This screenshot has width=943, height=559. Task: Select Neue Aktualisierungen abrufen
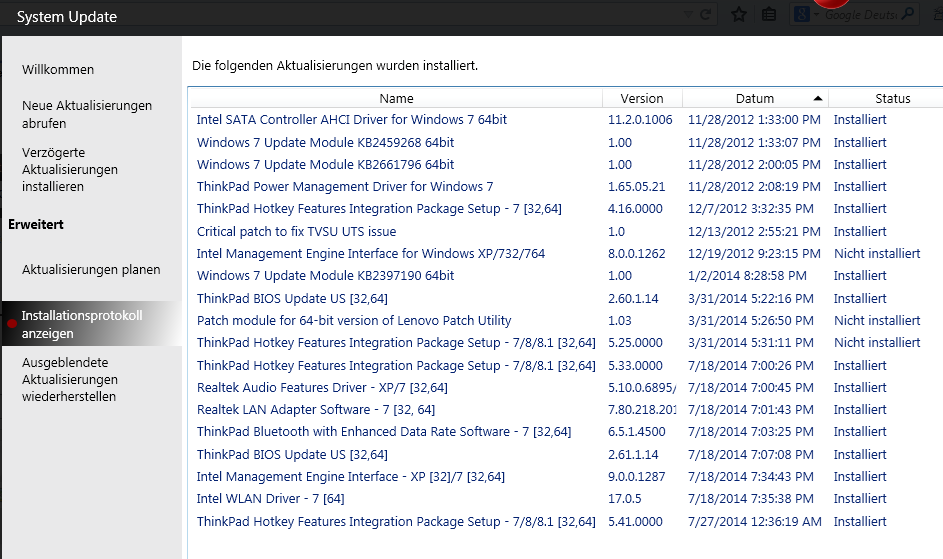(x=87, y=114)
